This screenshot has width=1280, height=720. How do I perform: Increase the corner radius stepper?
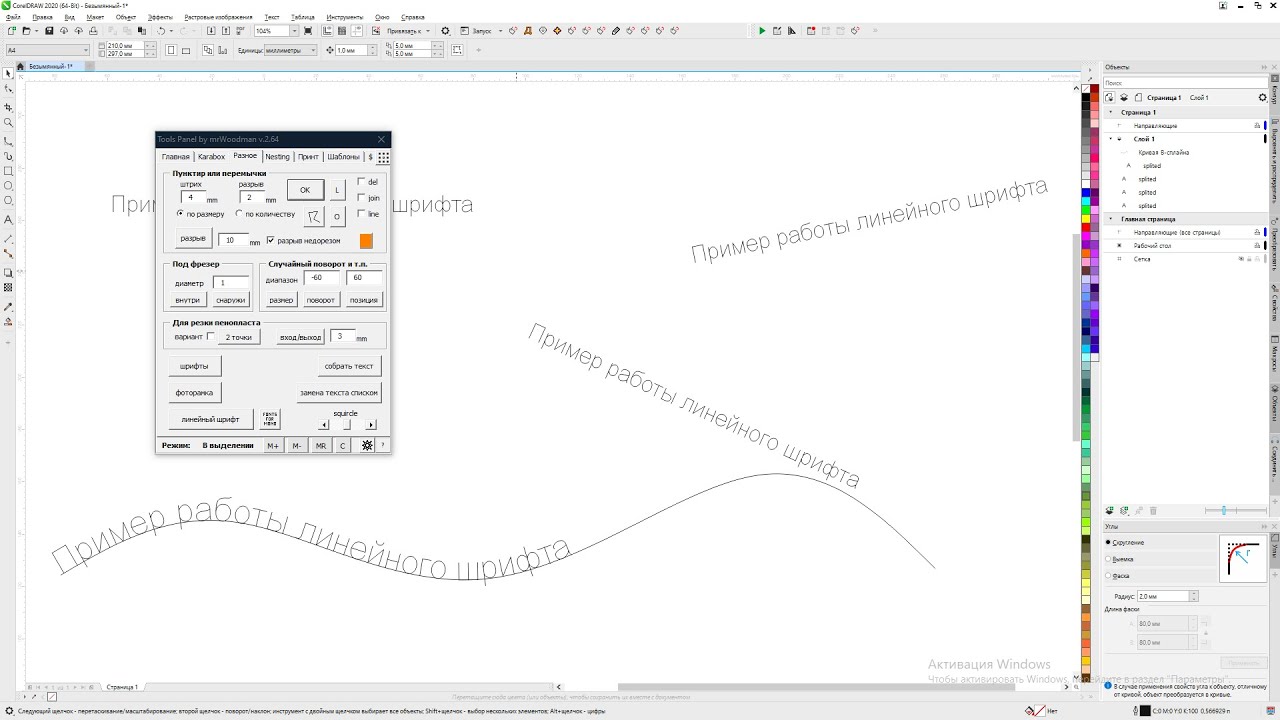[1194, 594]
